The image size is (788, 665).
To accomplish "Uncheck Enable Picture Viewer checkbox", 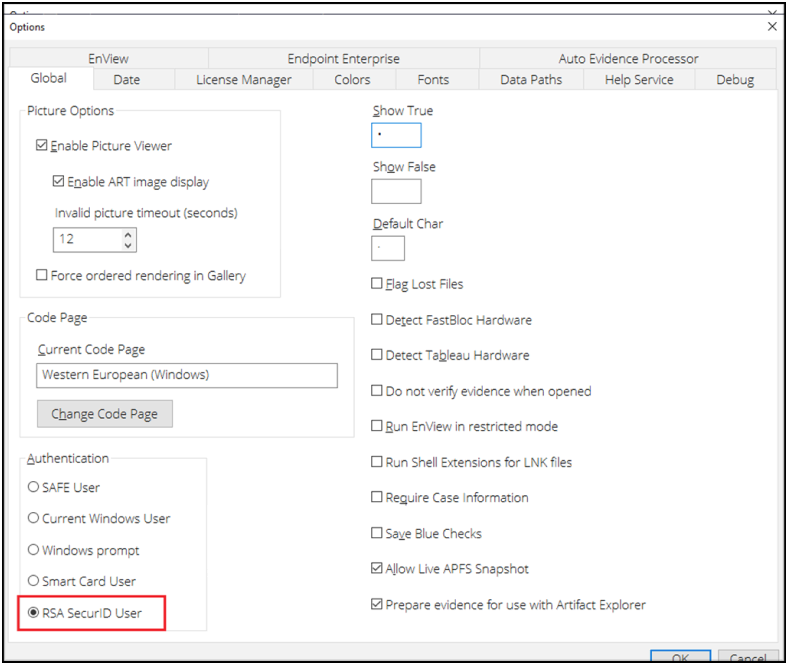I will click(x=42, y=146).
